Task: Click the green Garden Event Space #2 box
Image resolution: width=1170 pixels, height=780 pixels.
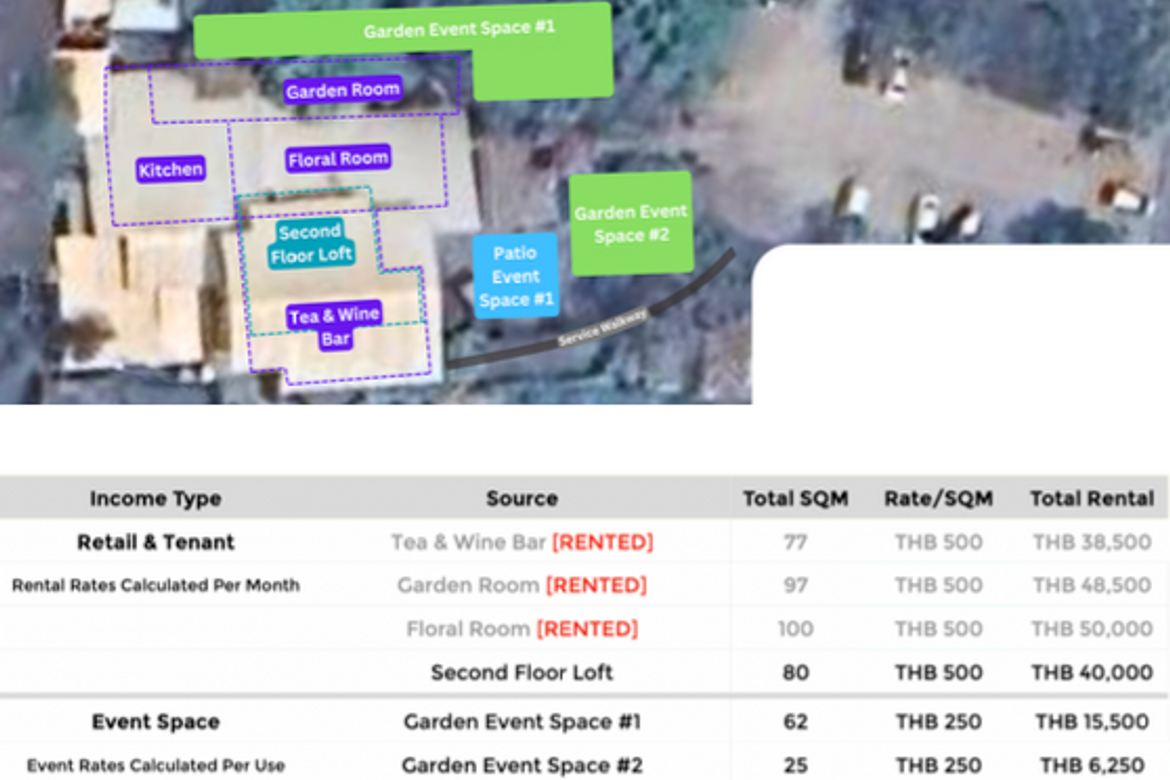Action: (630, 224)
